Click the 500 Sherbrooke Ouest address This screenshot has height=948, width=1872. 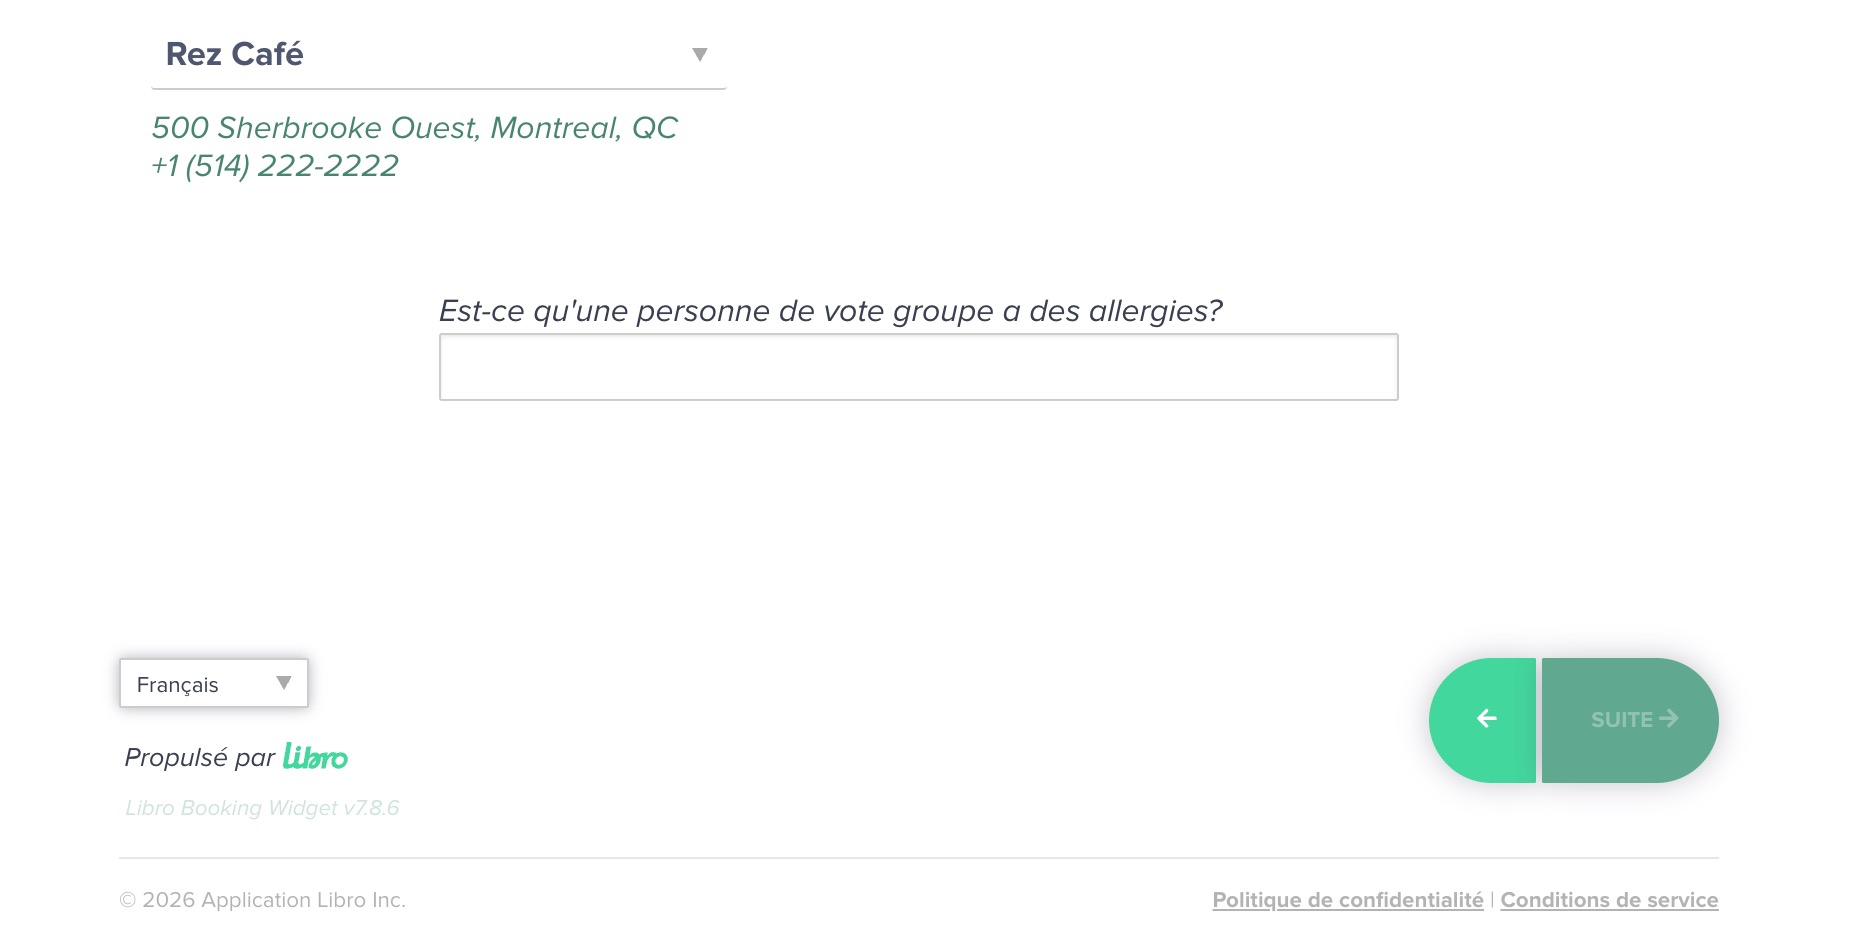414,128
